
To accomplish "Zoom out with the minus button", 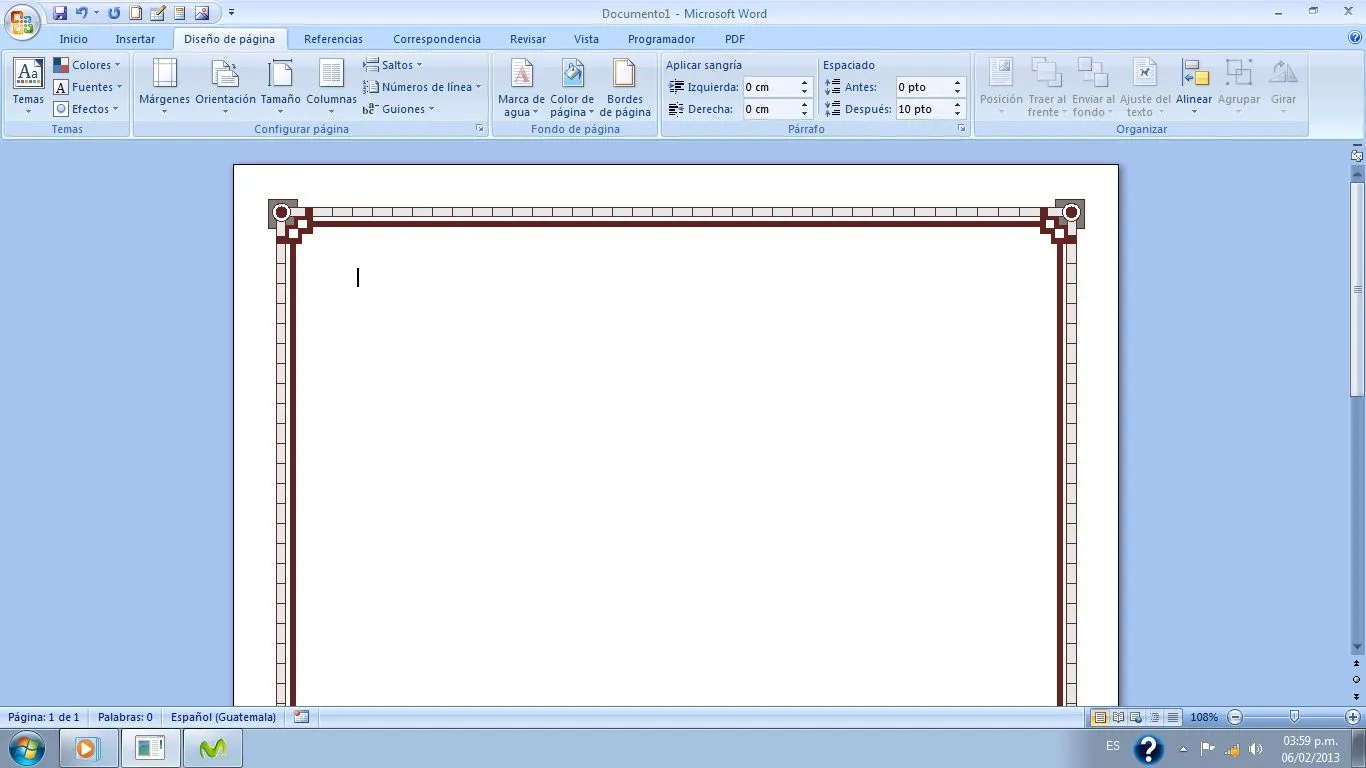I will coord(1235,717).
